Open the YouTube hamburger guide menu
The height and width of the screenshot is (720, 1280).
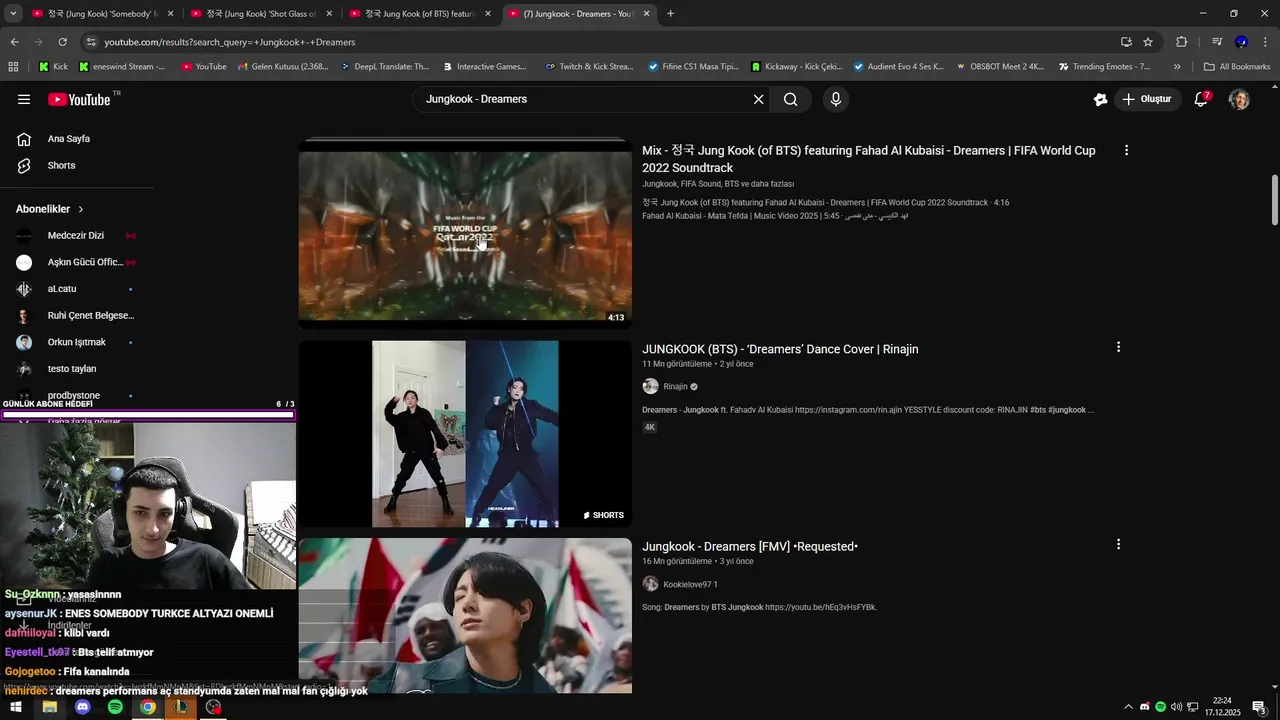(24, 99)
